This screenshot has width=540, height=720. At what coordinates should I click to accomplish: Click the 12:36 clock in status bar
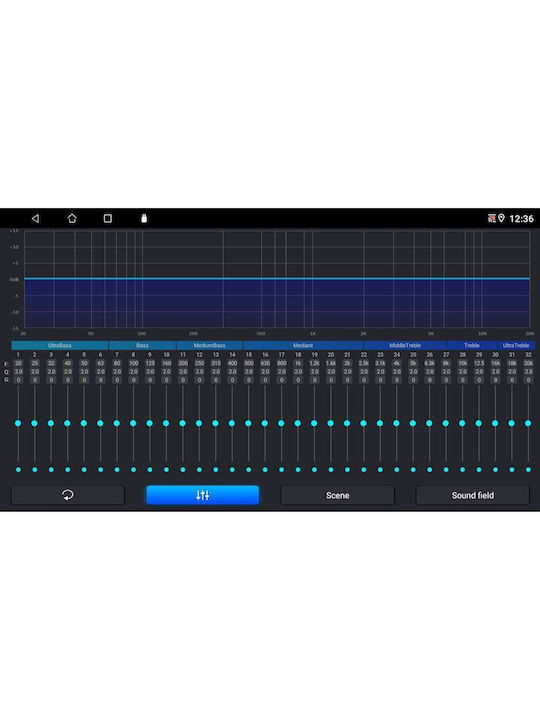point(522,219)
